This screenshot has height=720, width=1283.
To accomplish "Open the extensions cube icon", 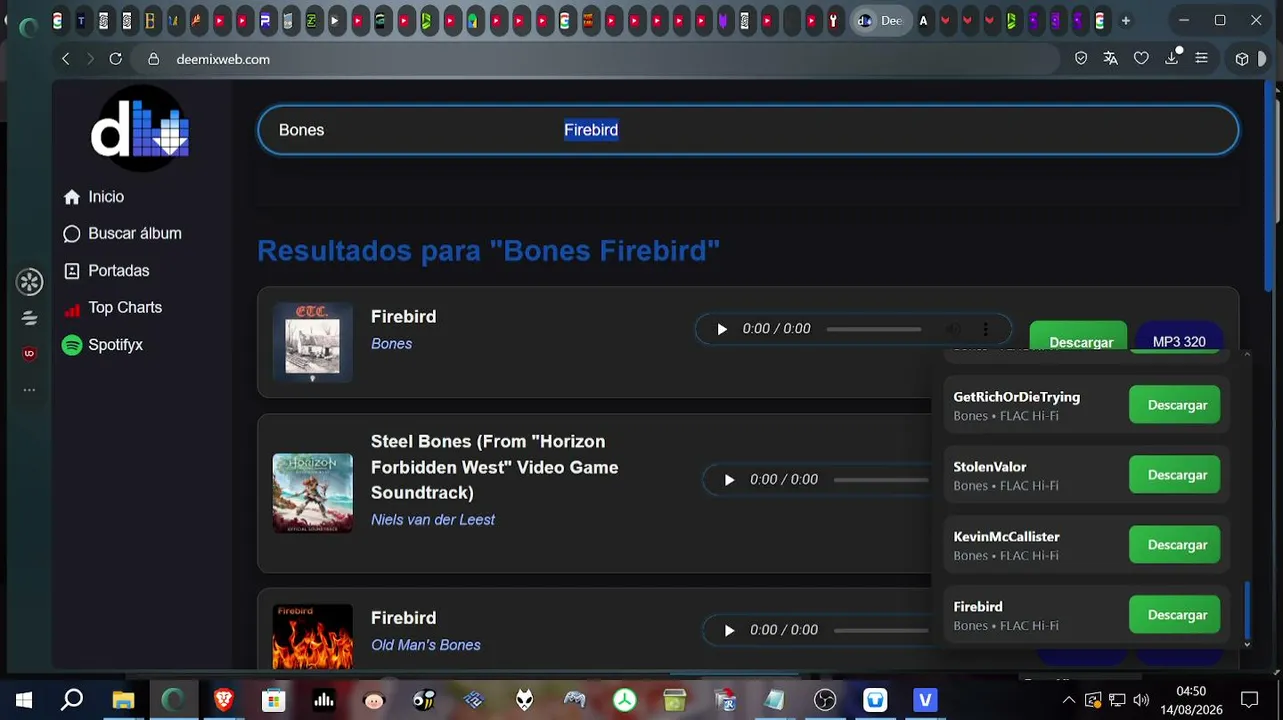I will click(1242, 59).
